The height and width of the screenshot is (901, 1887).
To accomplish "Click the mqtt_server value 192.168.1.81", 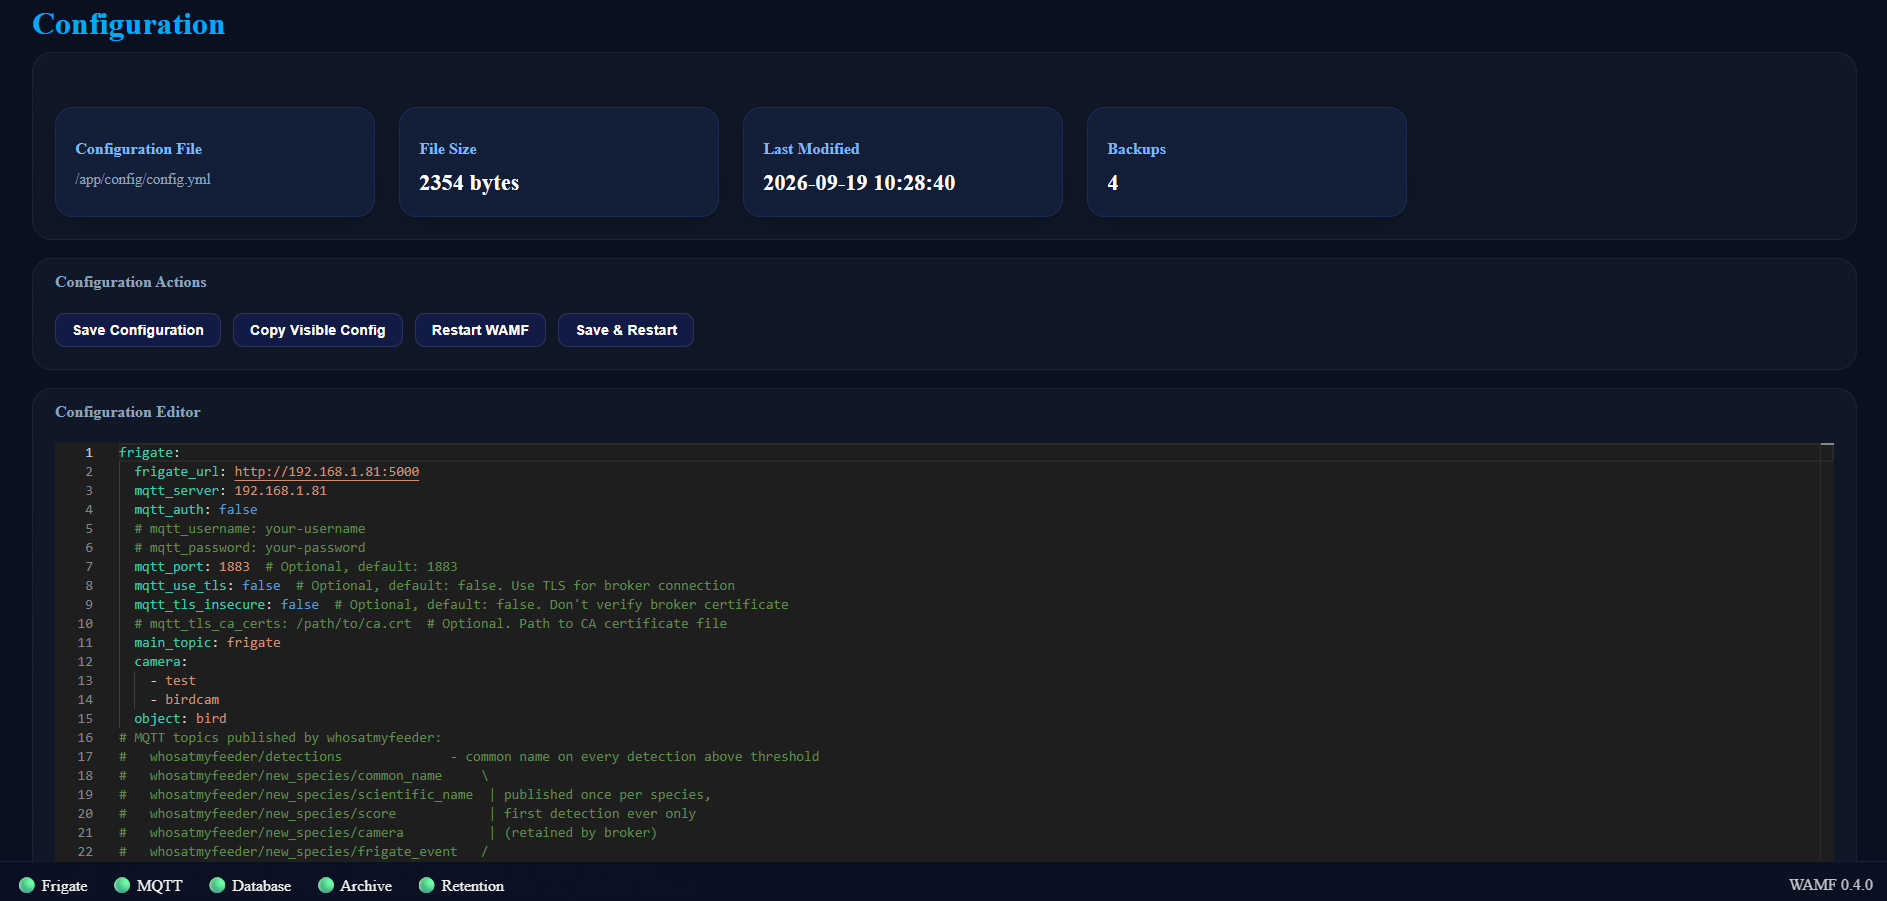I will click(281, 491).
